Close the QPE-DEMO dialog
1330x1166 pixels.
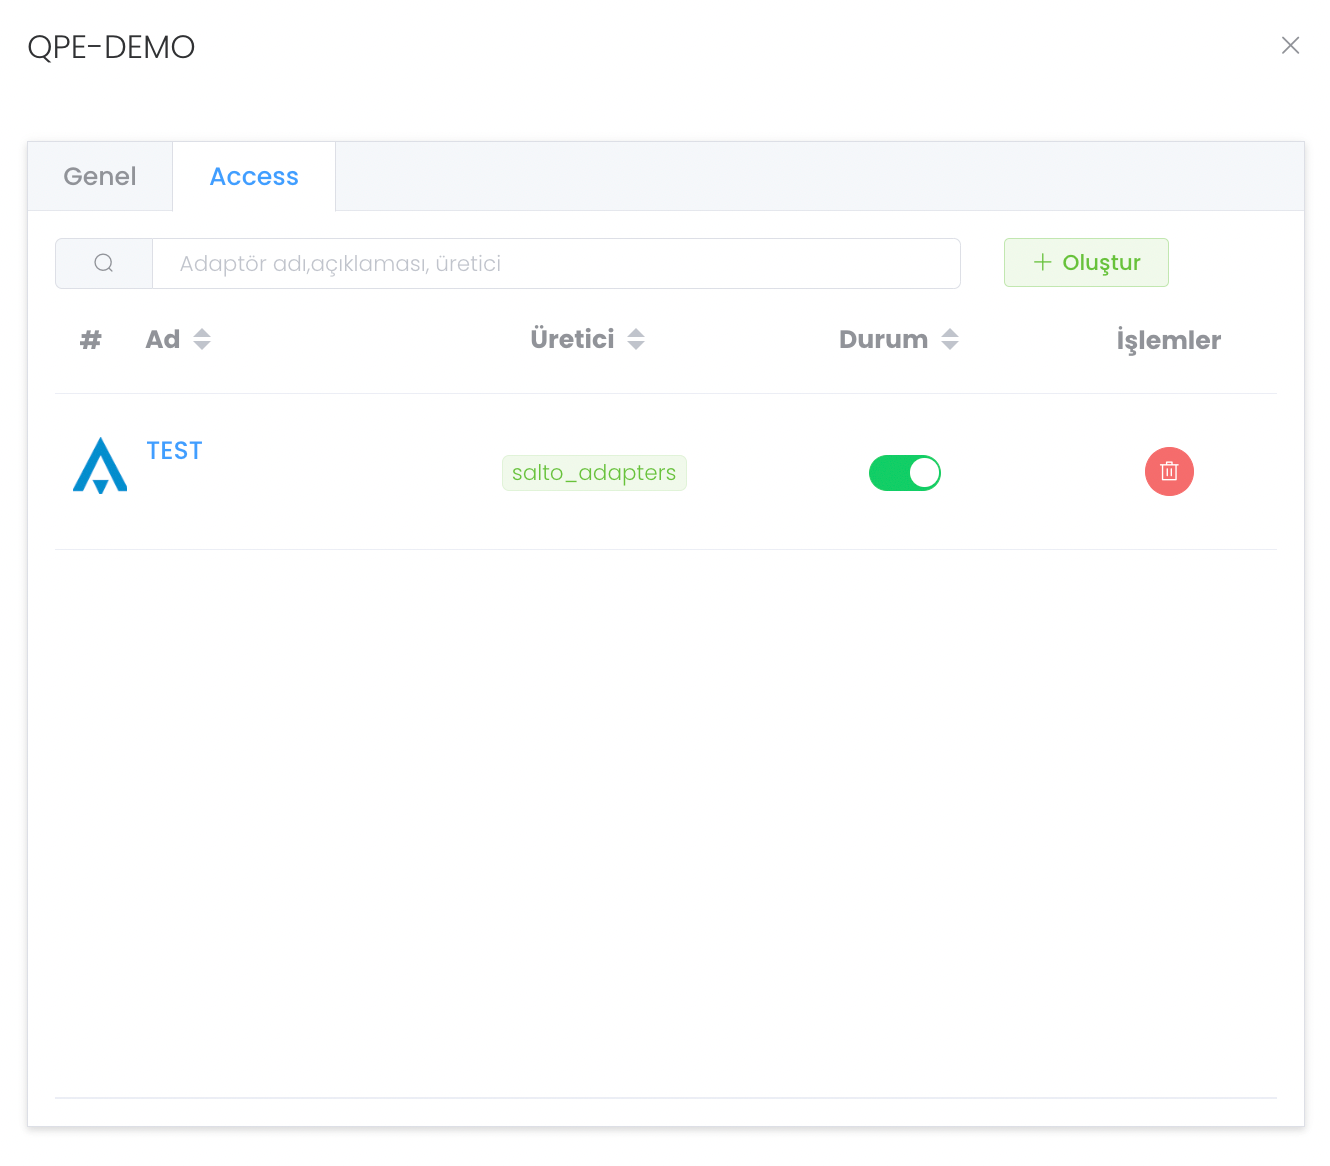tap(1290, 46)
